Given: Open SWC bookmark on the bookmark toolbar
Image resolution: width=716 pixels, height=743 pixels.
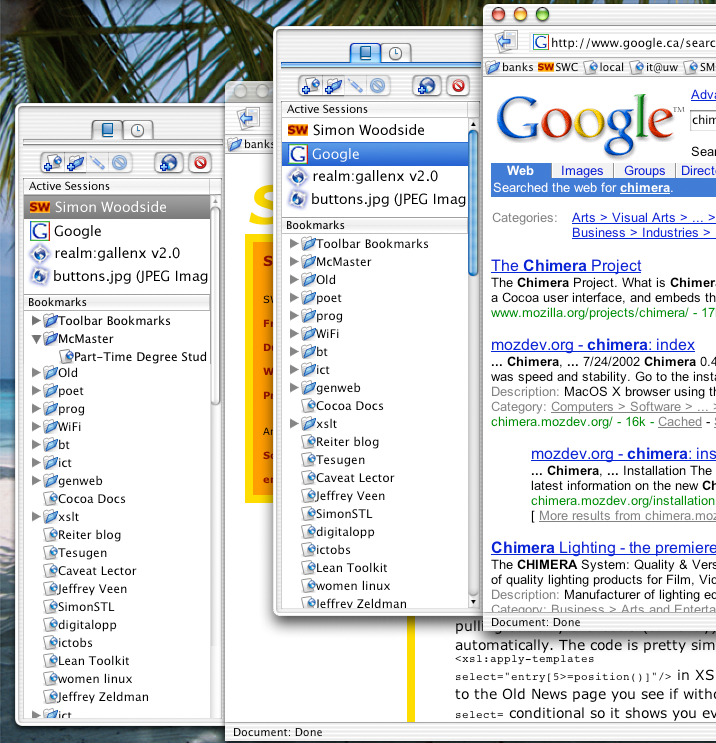Looking at the screenshot, I should coord(558,67).
